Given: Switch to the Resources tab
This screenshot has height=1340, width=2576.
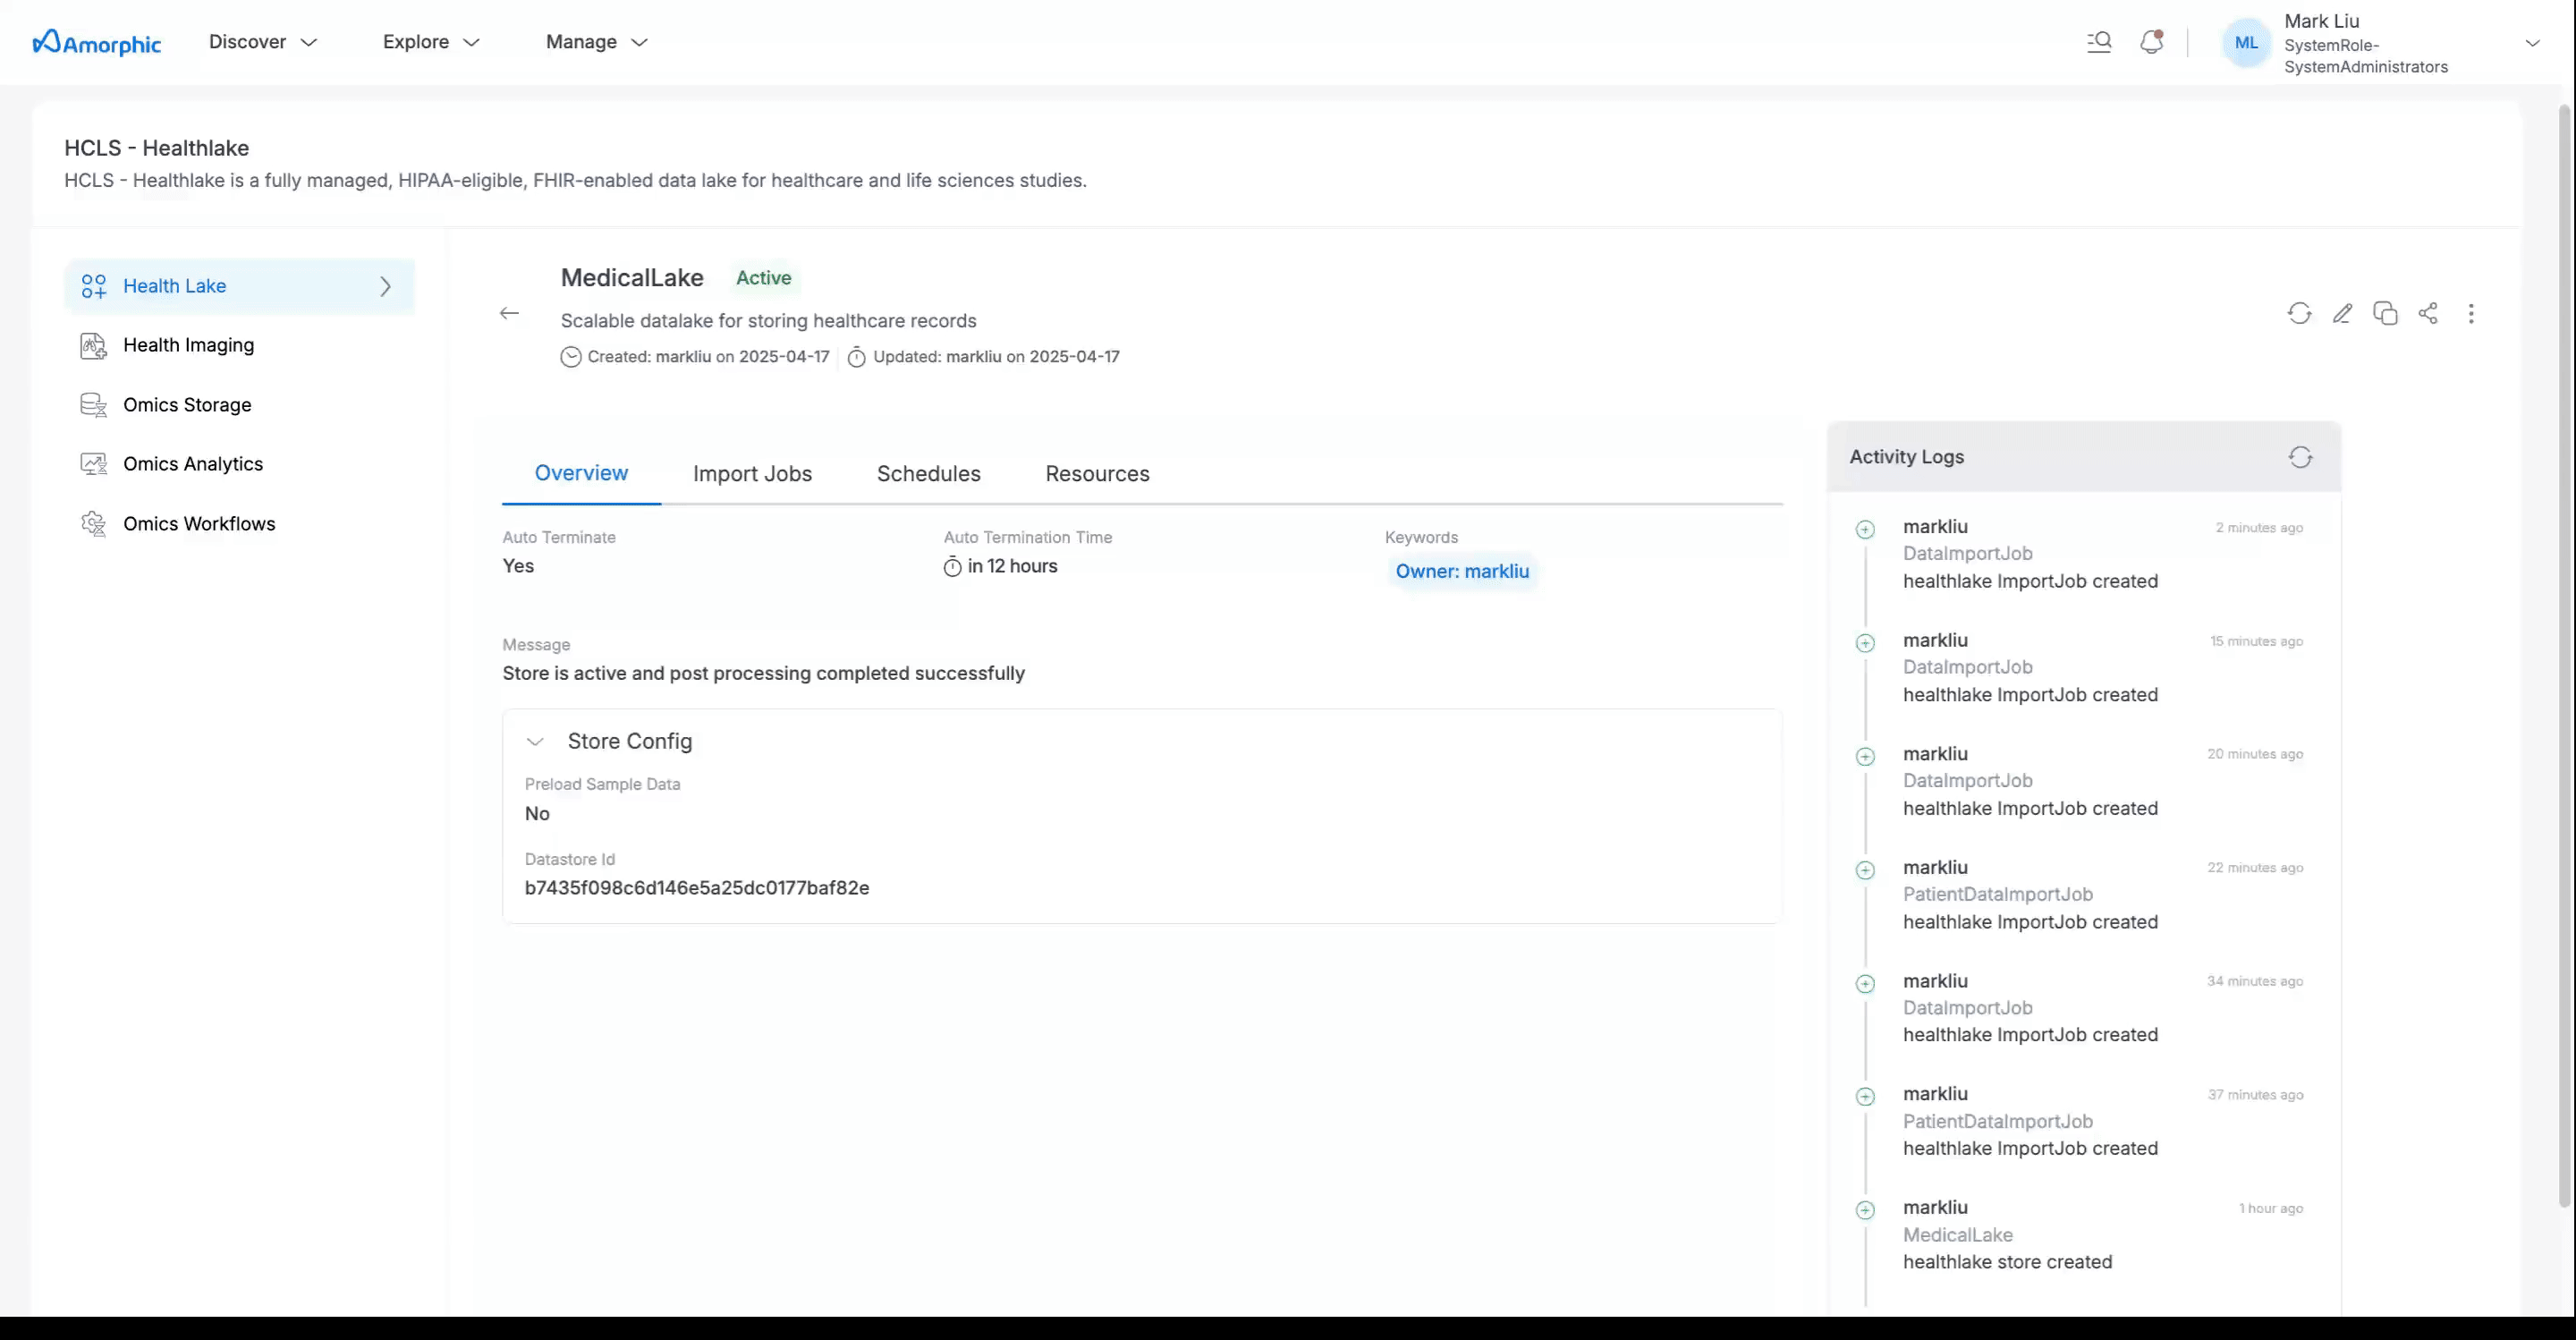Looking at the screenshot, I should [1097, 473].
